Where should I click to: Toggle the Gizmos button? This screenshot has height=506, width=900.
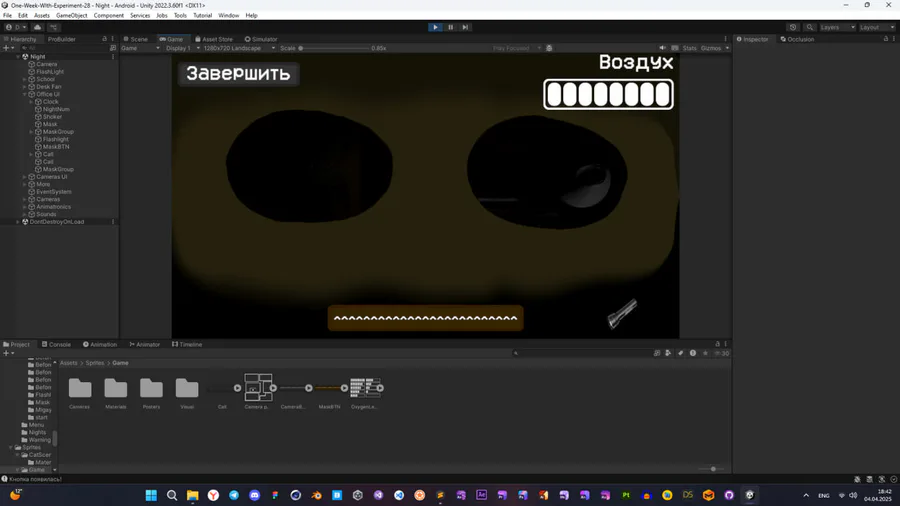711,48
